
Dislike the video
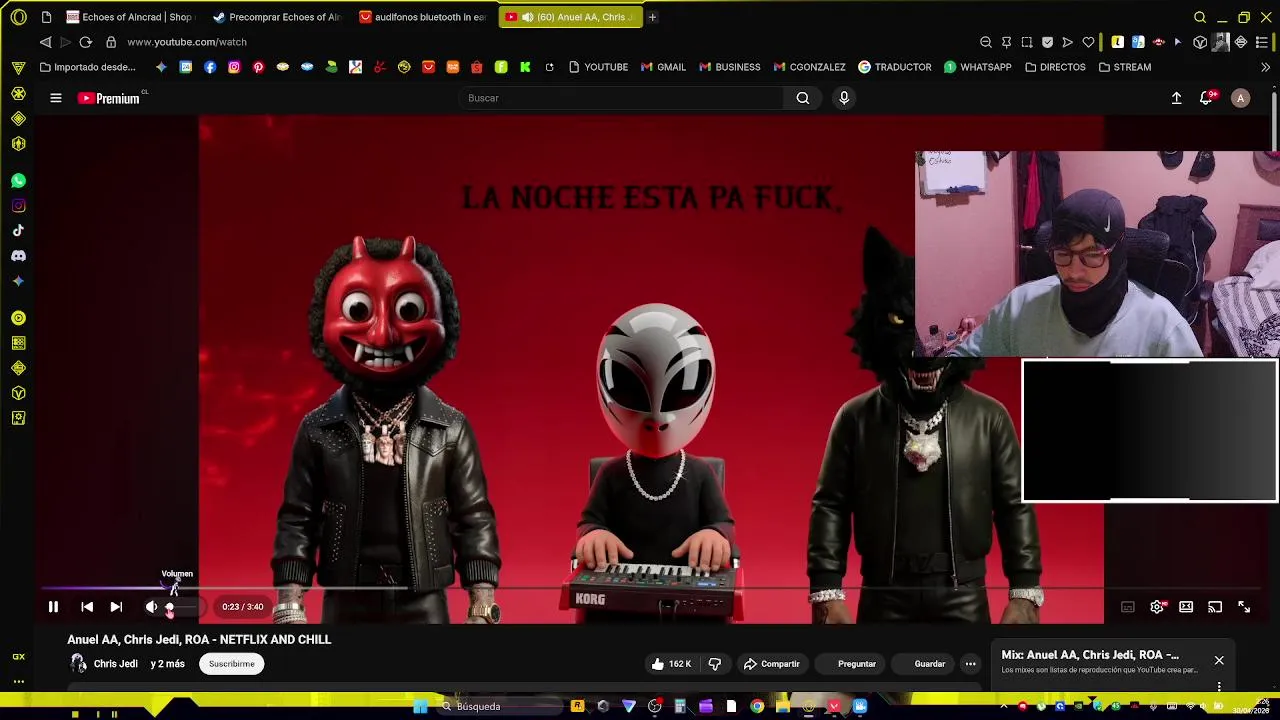coord(715,664)
